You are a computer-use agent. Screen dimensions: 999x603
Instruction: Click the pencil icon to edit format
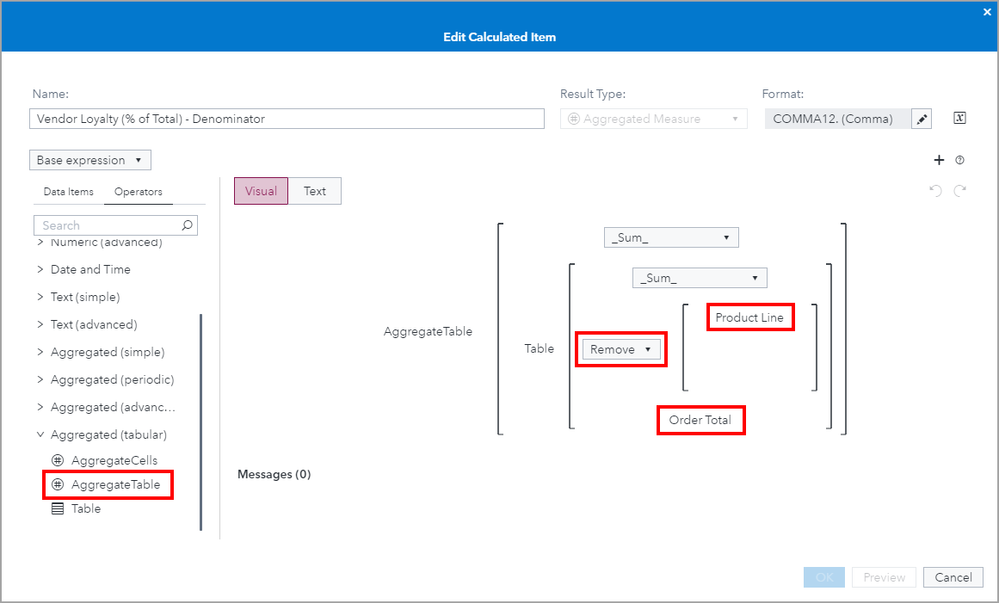(923, 119)
